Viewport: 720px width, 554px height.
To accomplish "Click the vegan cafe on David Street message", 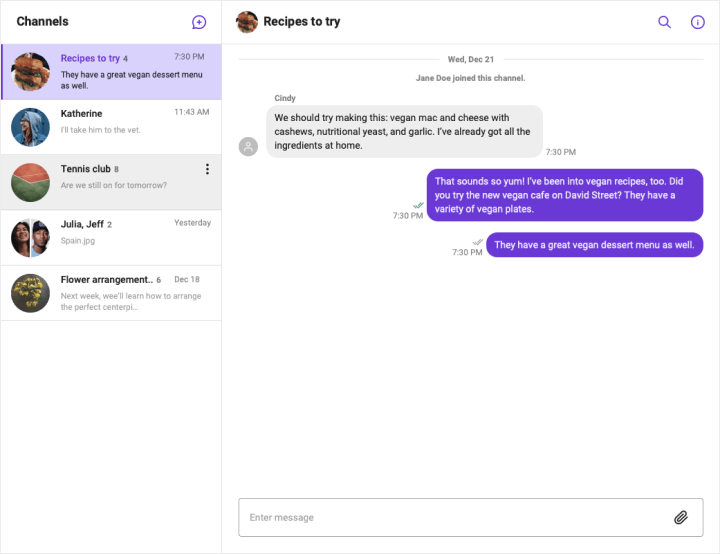I will (x=565, y=195).
